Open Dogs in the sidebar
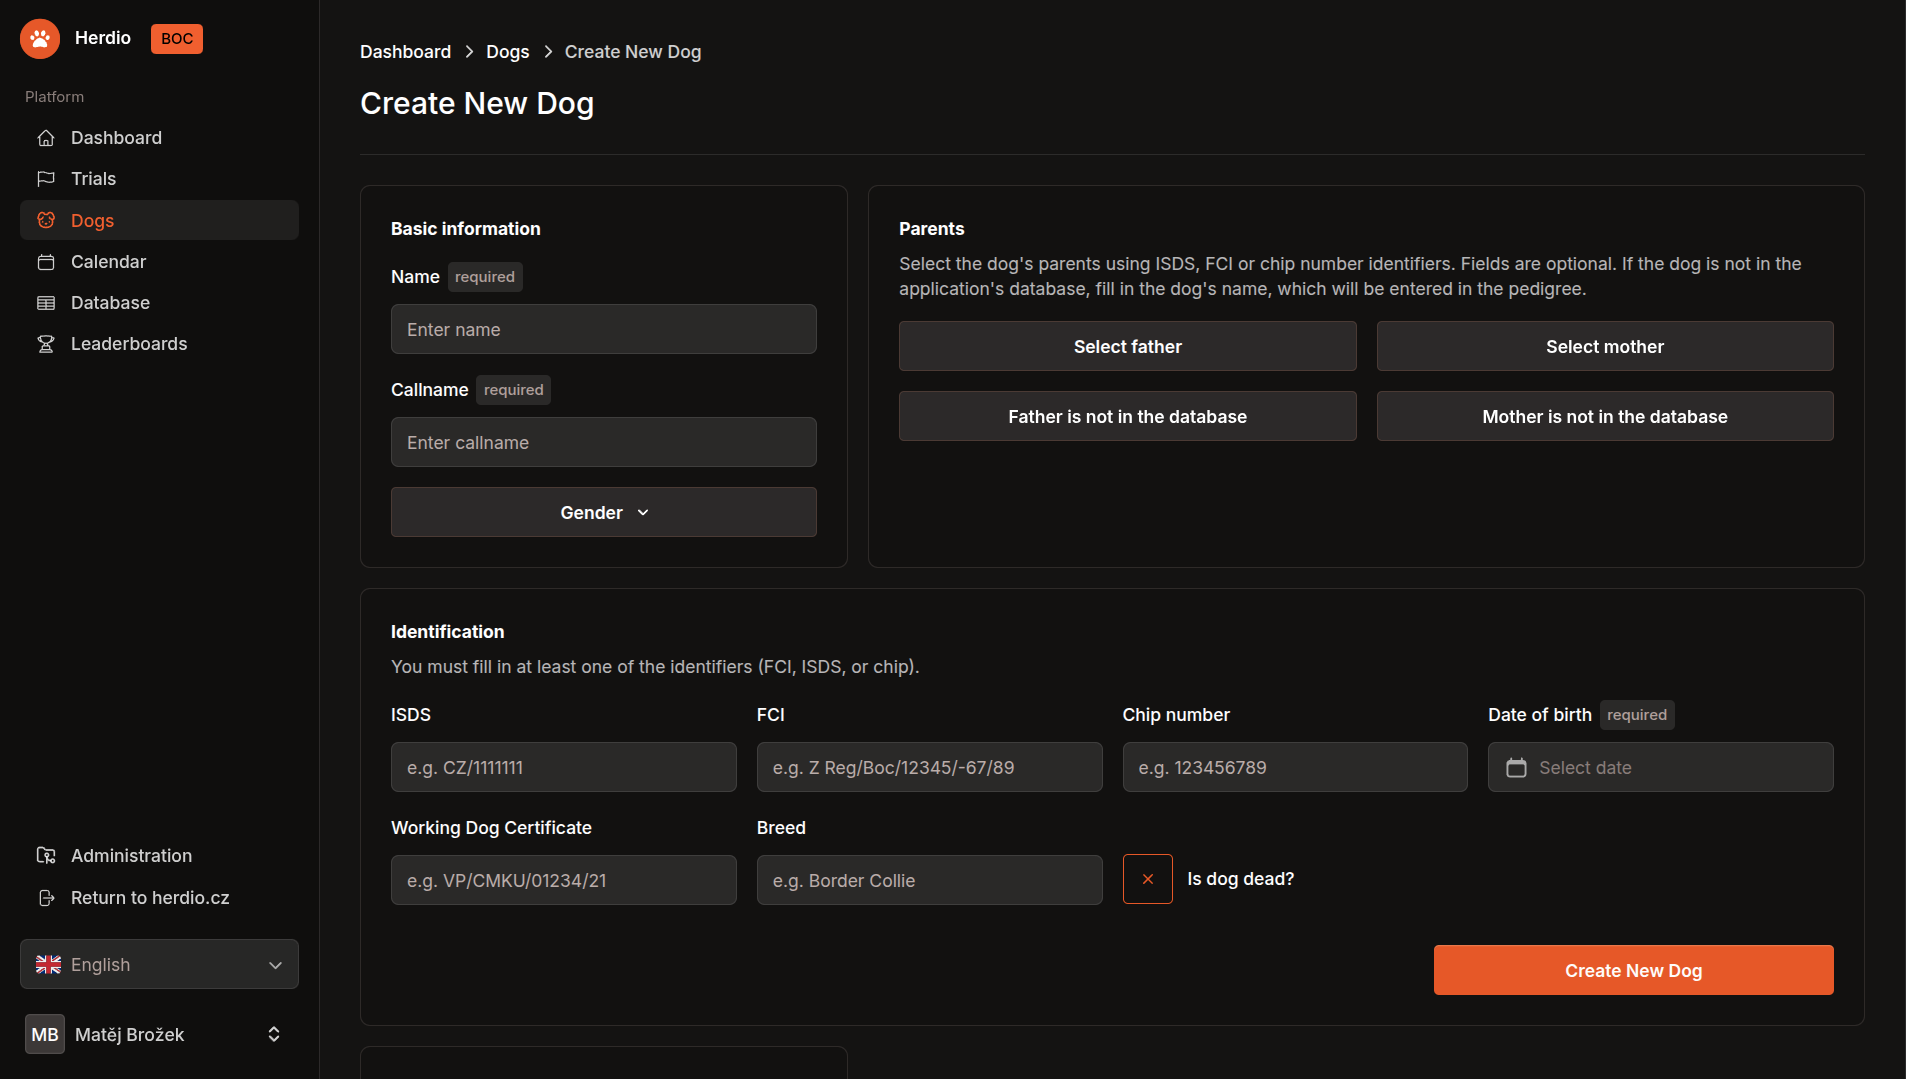The height and width of the screenshot is (1085, 1906). coord(160,220)
